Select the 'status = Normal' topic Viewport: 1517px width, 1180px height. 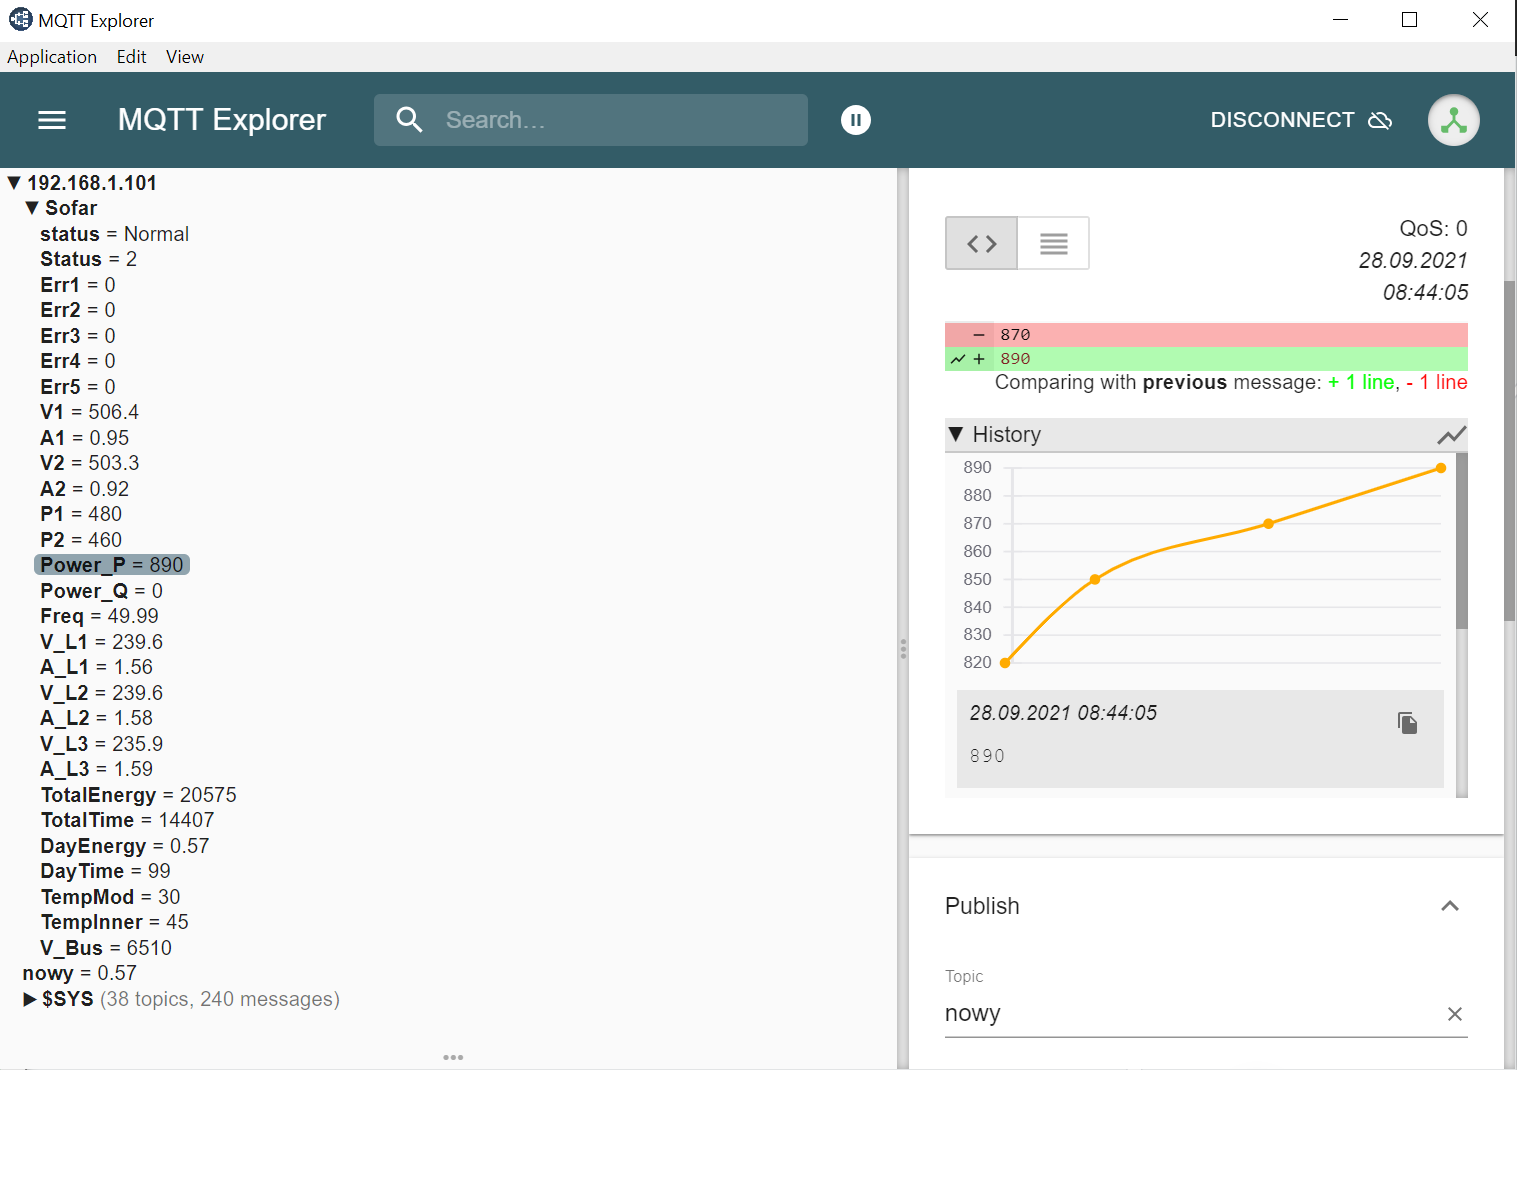(x=114, y=234)
